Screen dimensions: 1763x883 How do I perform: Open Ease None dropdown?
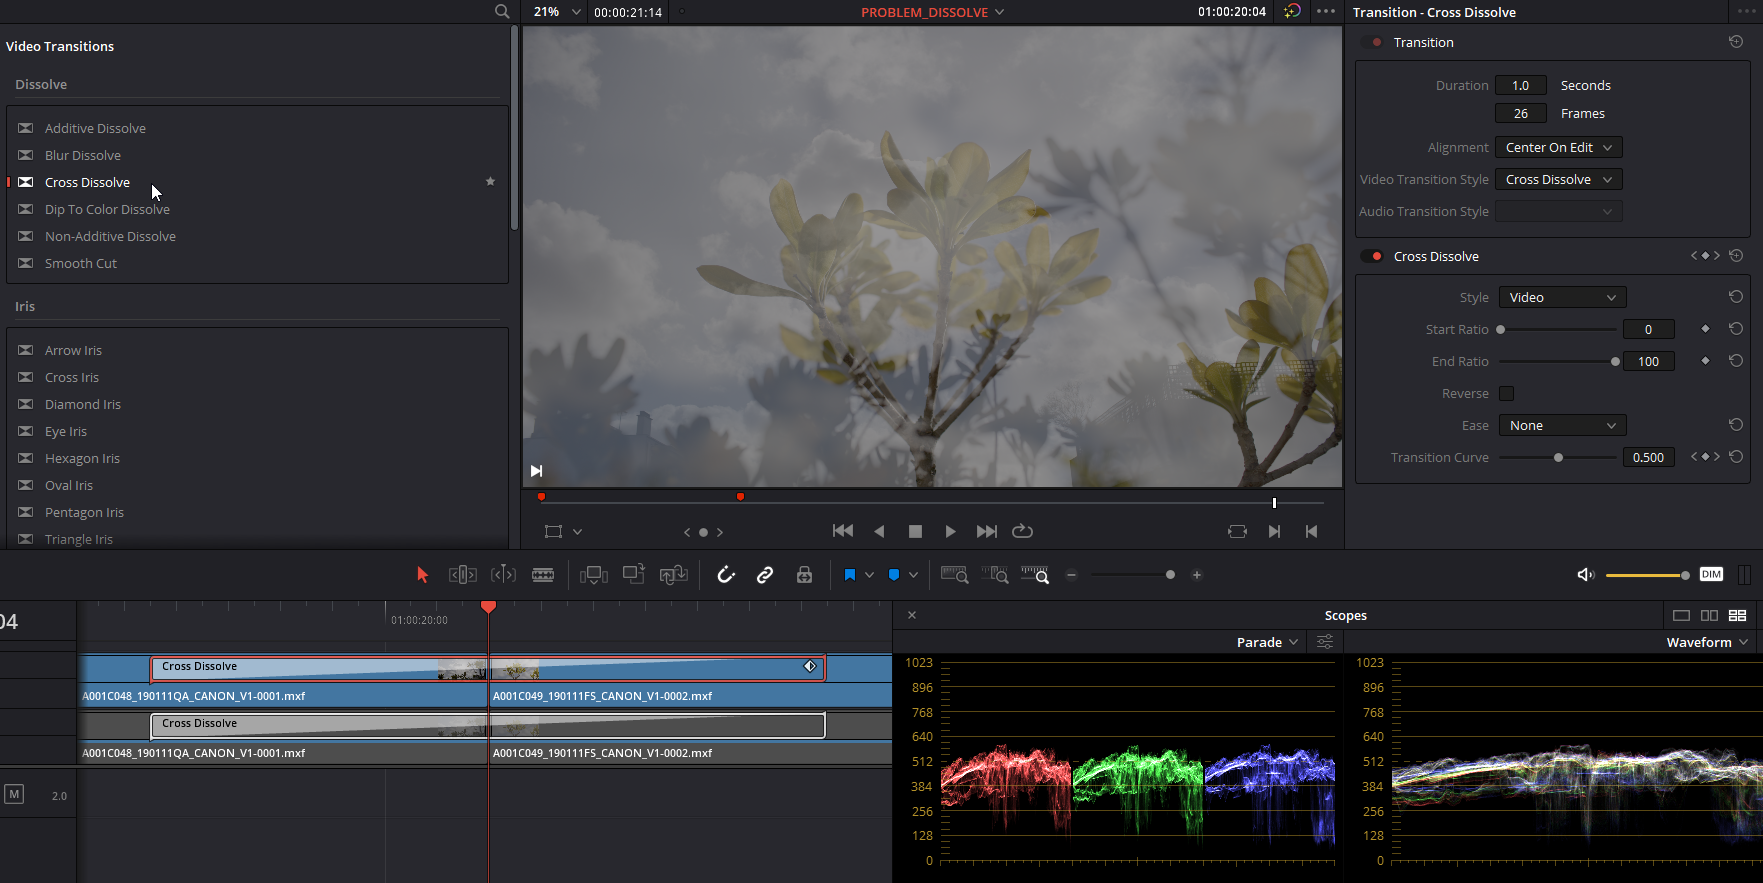point(1563,425)
